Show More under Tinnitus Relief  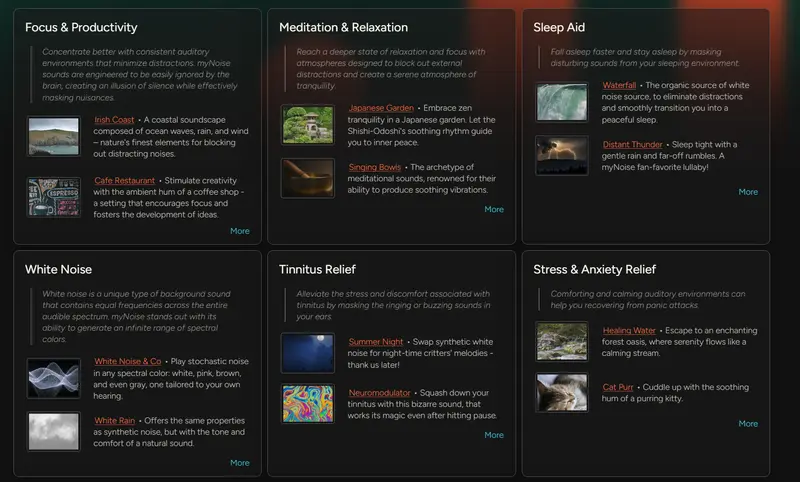pos(493,435)
